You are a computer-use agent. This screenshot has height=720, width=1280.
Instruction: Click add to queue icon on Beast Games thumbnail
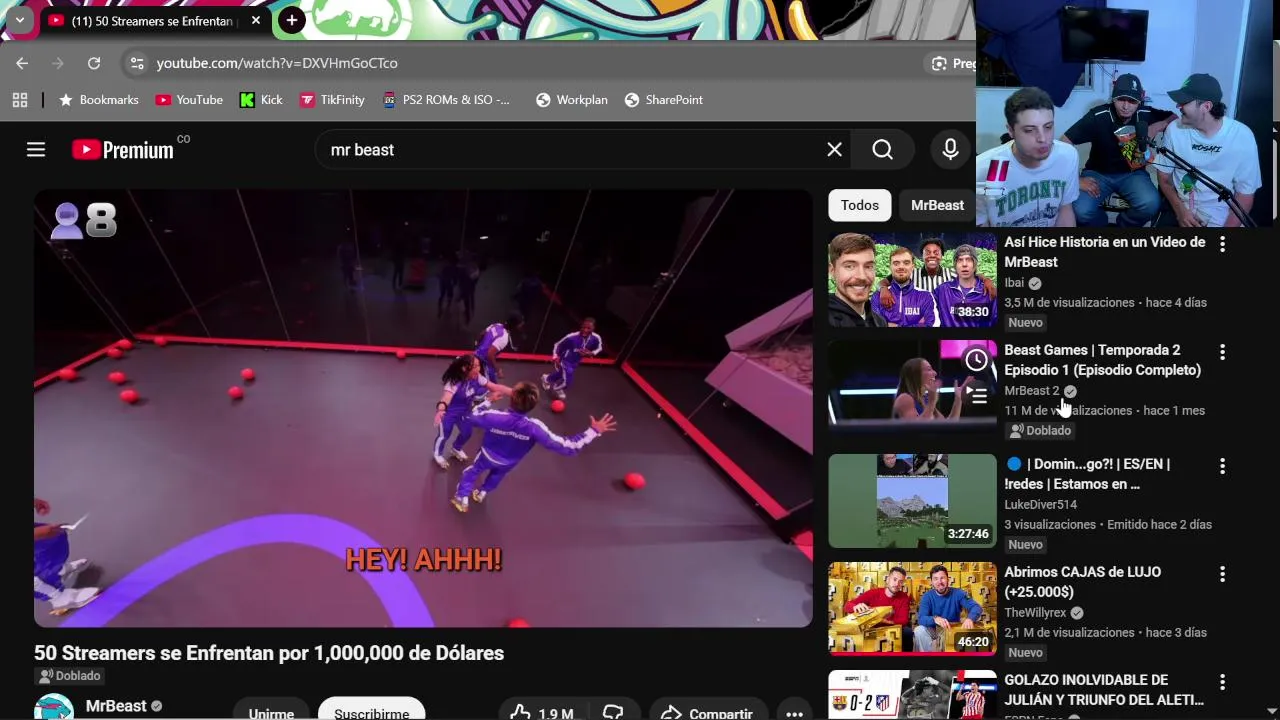click(x=977, y=396)
